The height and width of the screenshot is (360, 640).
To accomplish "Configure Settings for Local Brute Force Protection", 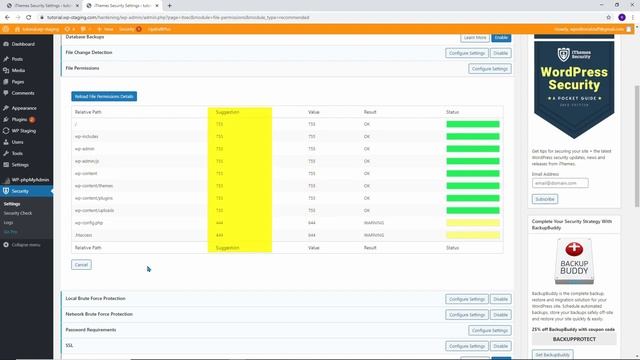I will [467, 299].
